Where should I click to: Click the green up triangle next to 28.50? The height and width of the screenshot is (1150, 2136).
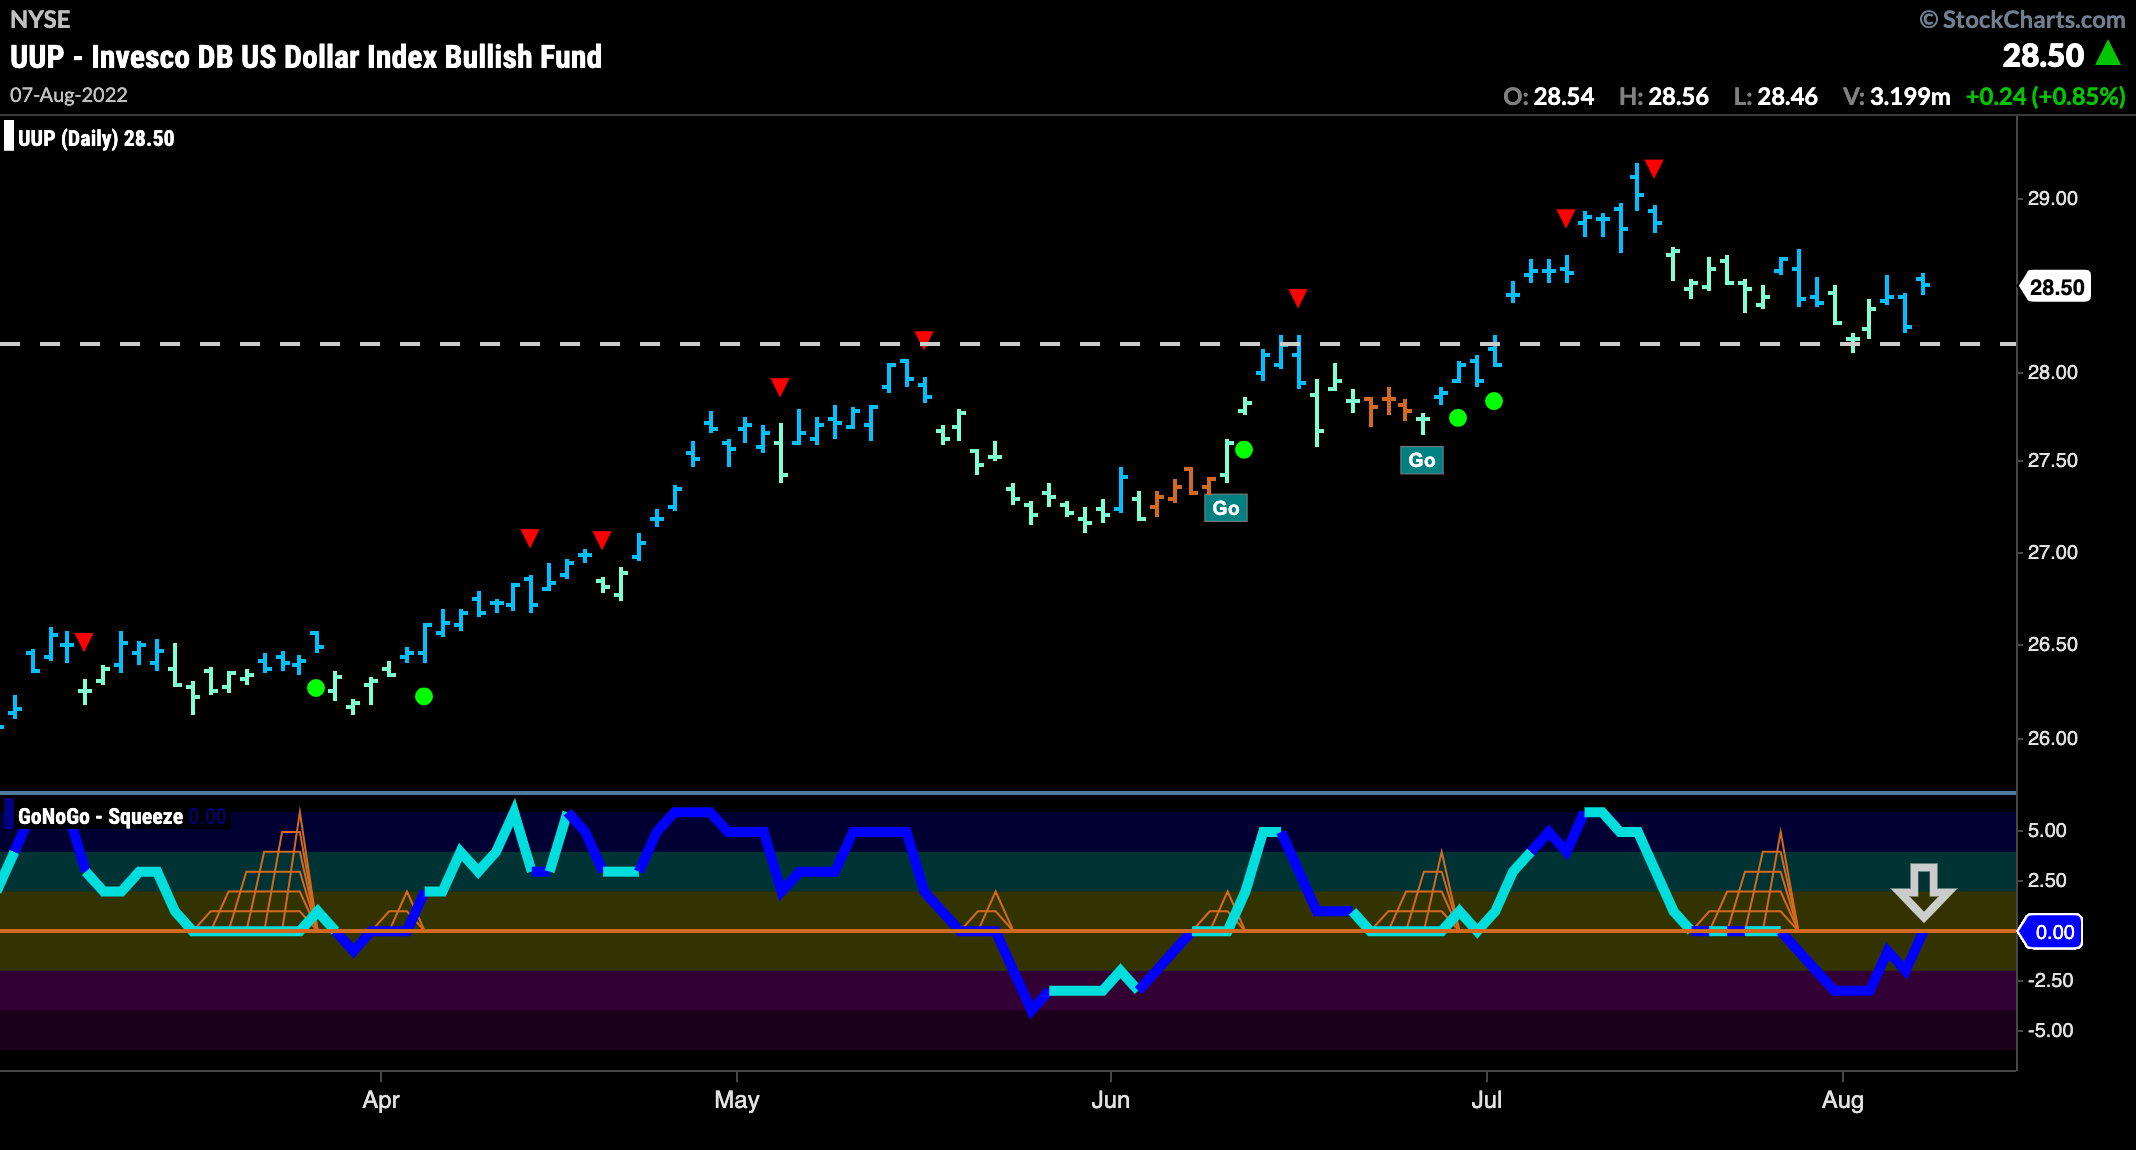coord(2108,54)
